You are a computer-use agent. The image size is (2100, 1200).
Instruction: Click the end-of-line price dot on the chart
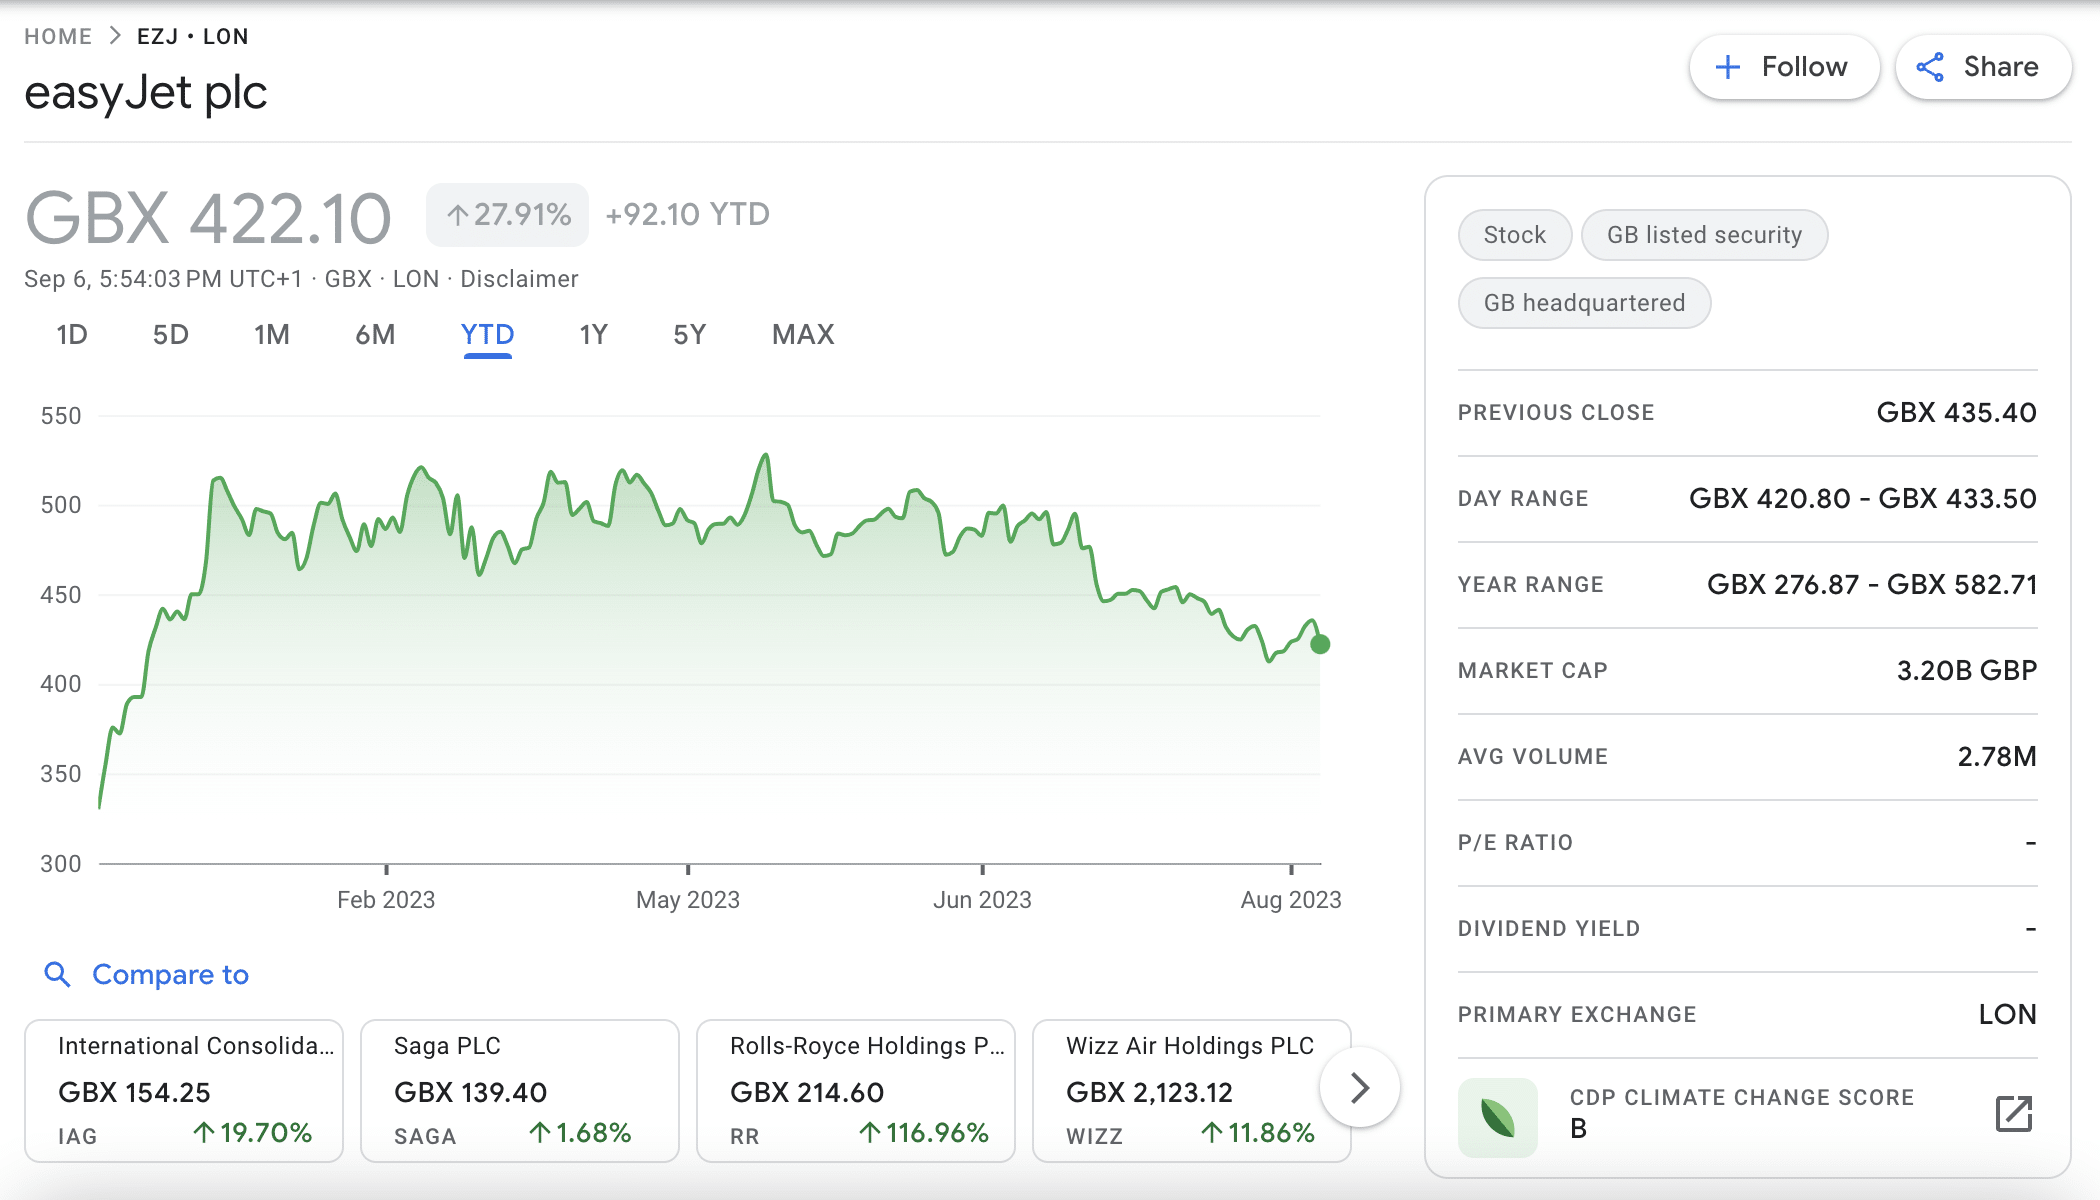1320,644
